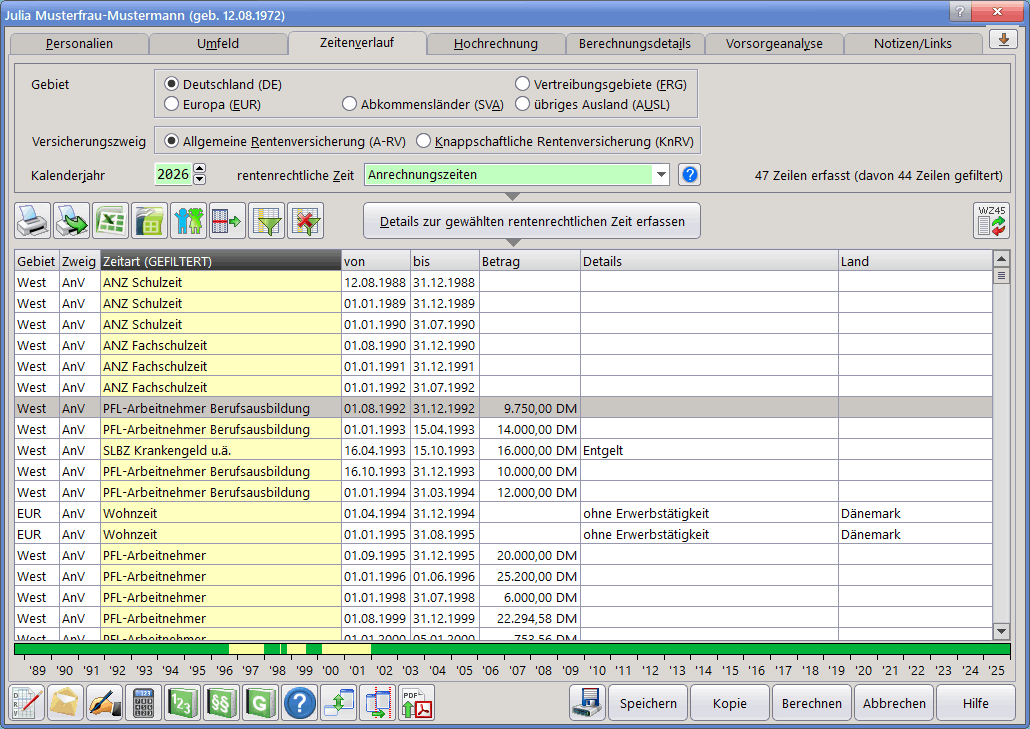Open the Berechnungsdetails tab
Image resolution: width=1030 pixels, height=729 pixels.
point(634,44)
